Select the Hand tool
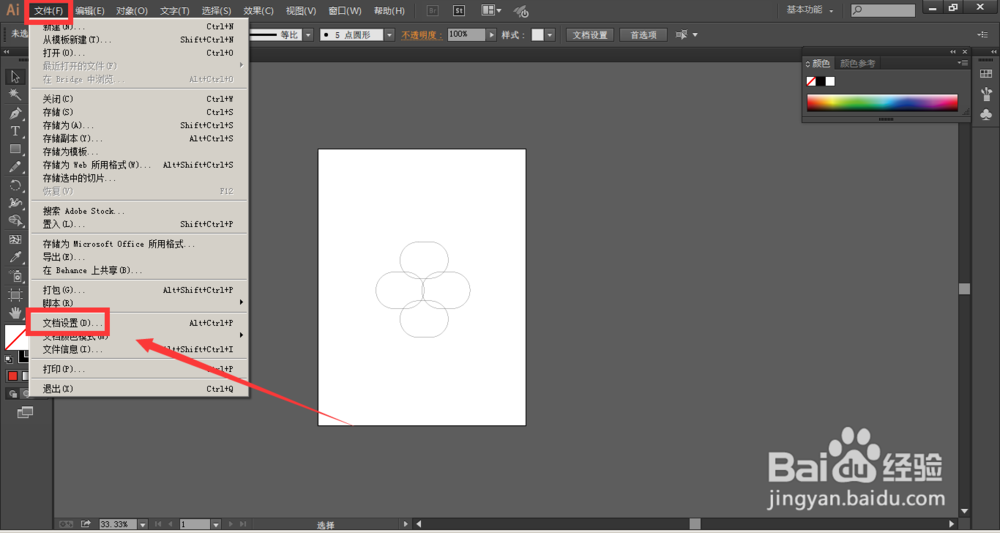Viewport: 1000px width, 533px height. point(15,312)
